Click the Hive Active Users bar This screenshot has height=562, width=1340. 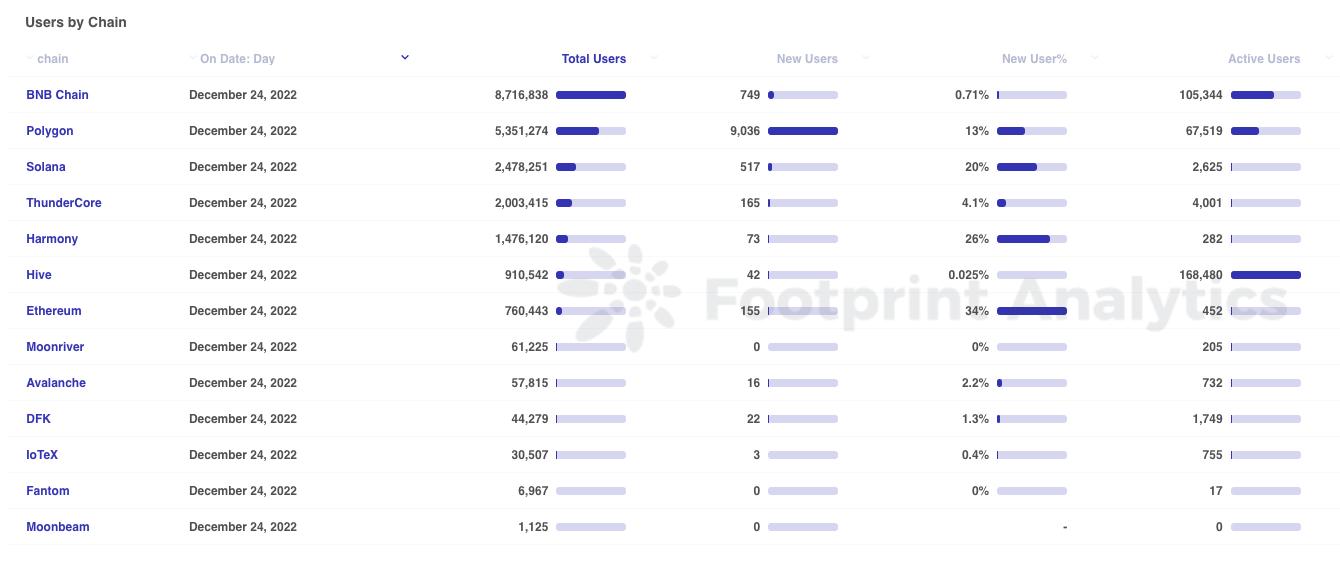tap(1266, 275)
